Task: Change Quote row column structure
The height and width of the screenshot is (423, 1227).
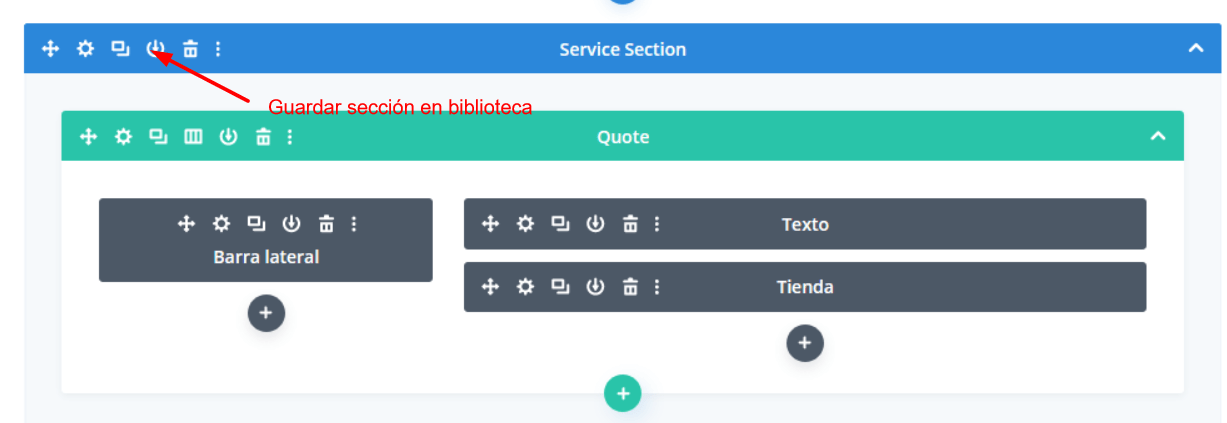Action: [x=193, y=137]
